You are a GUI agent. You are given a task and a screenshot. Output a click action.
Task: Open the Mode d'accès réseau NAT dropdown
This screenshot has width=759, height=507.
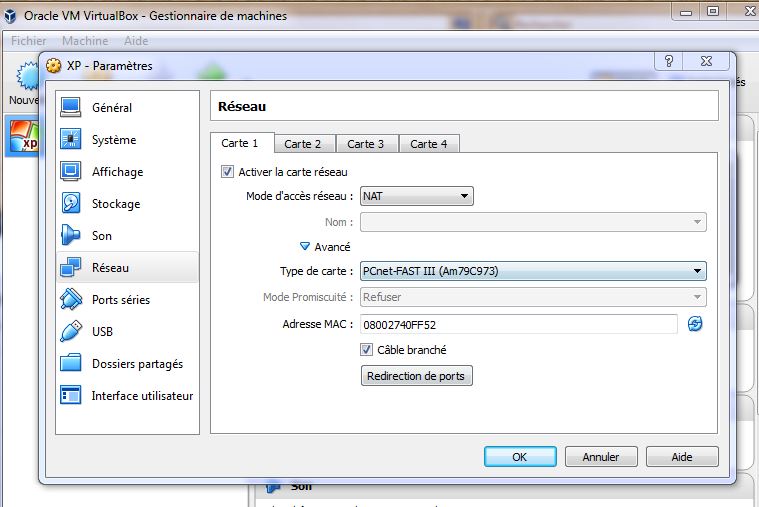417,196
